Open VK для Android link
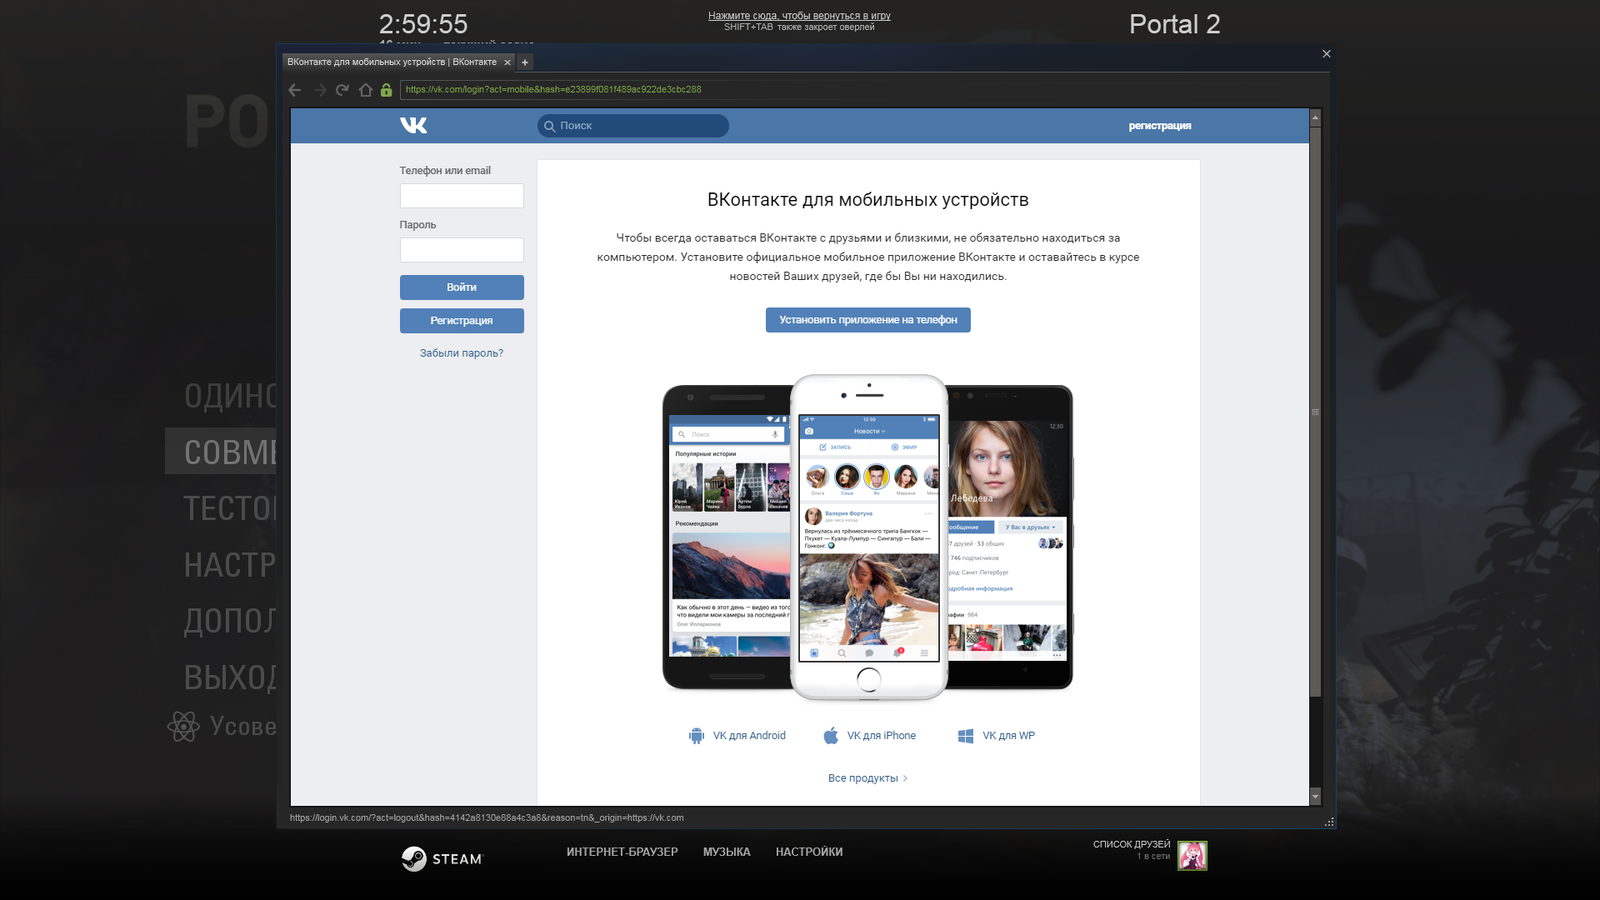The image size is (1600, 900). (x=749, y=736)
